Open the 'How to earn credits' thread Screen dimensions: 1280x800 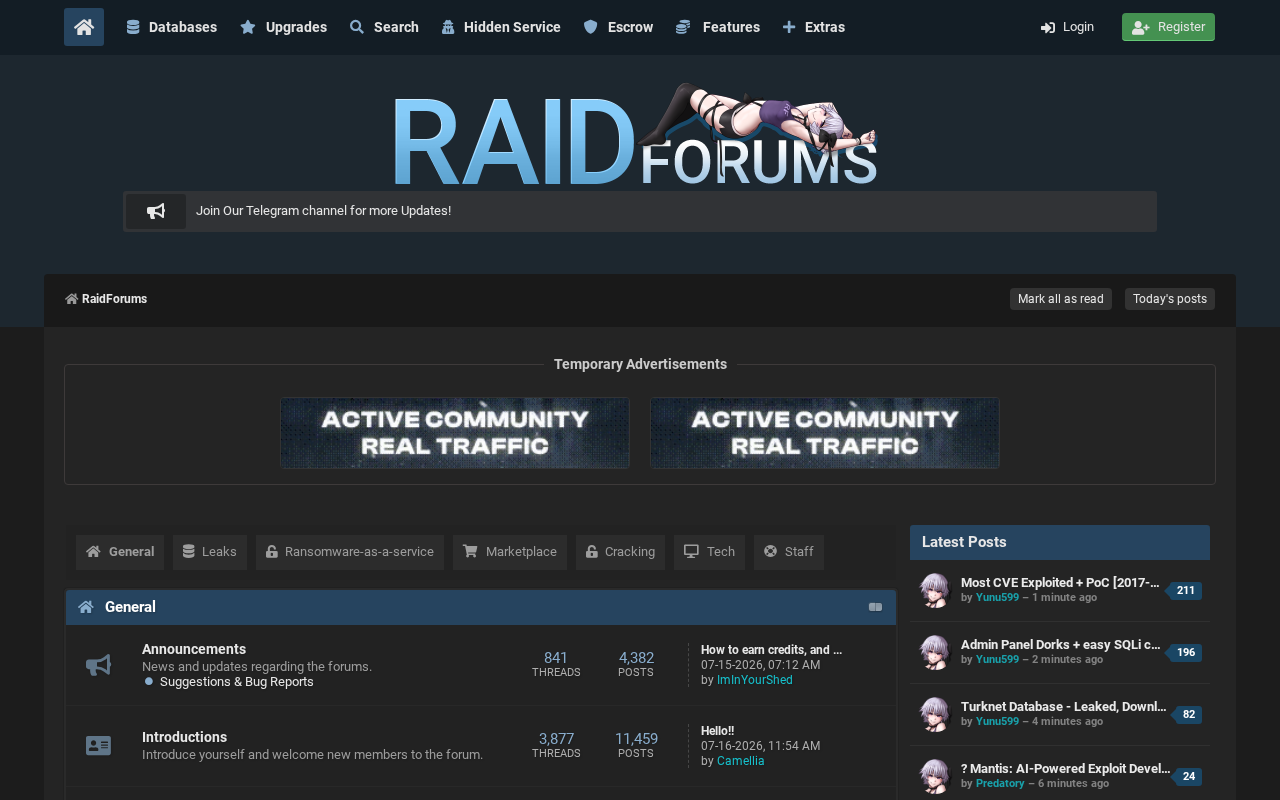[x=771, y=650]
